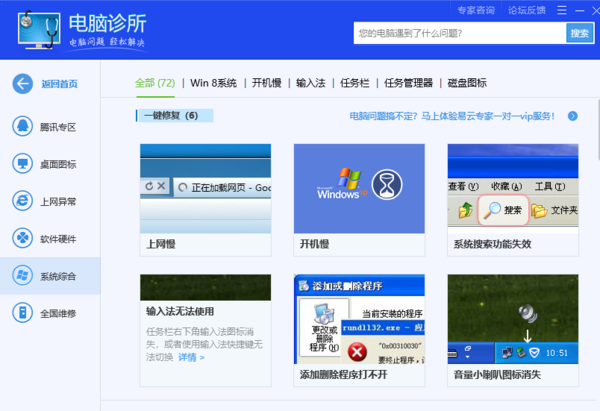Click the vertical scrollbar of the content area
Screen dimensions: 600x411
point(598,129)
